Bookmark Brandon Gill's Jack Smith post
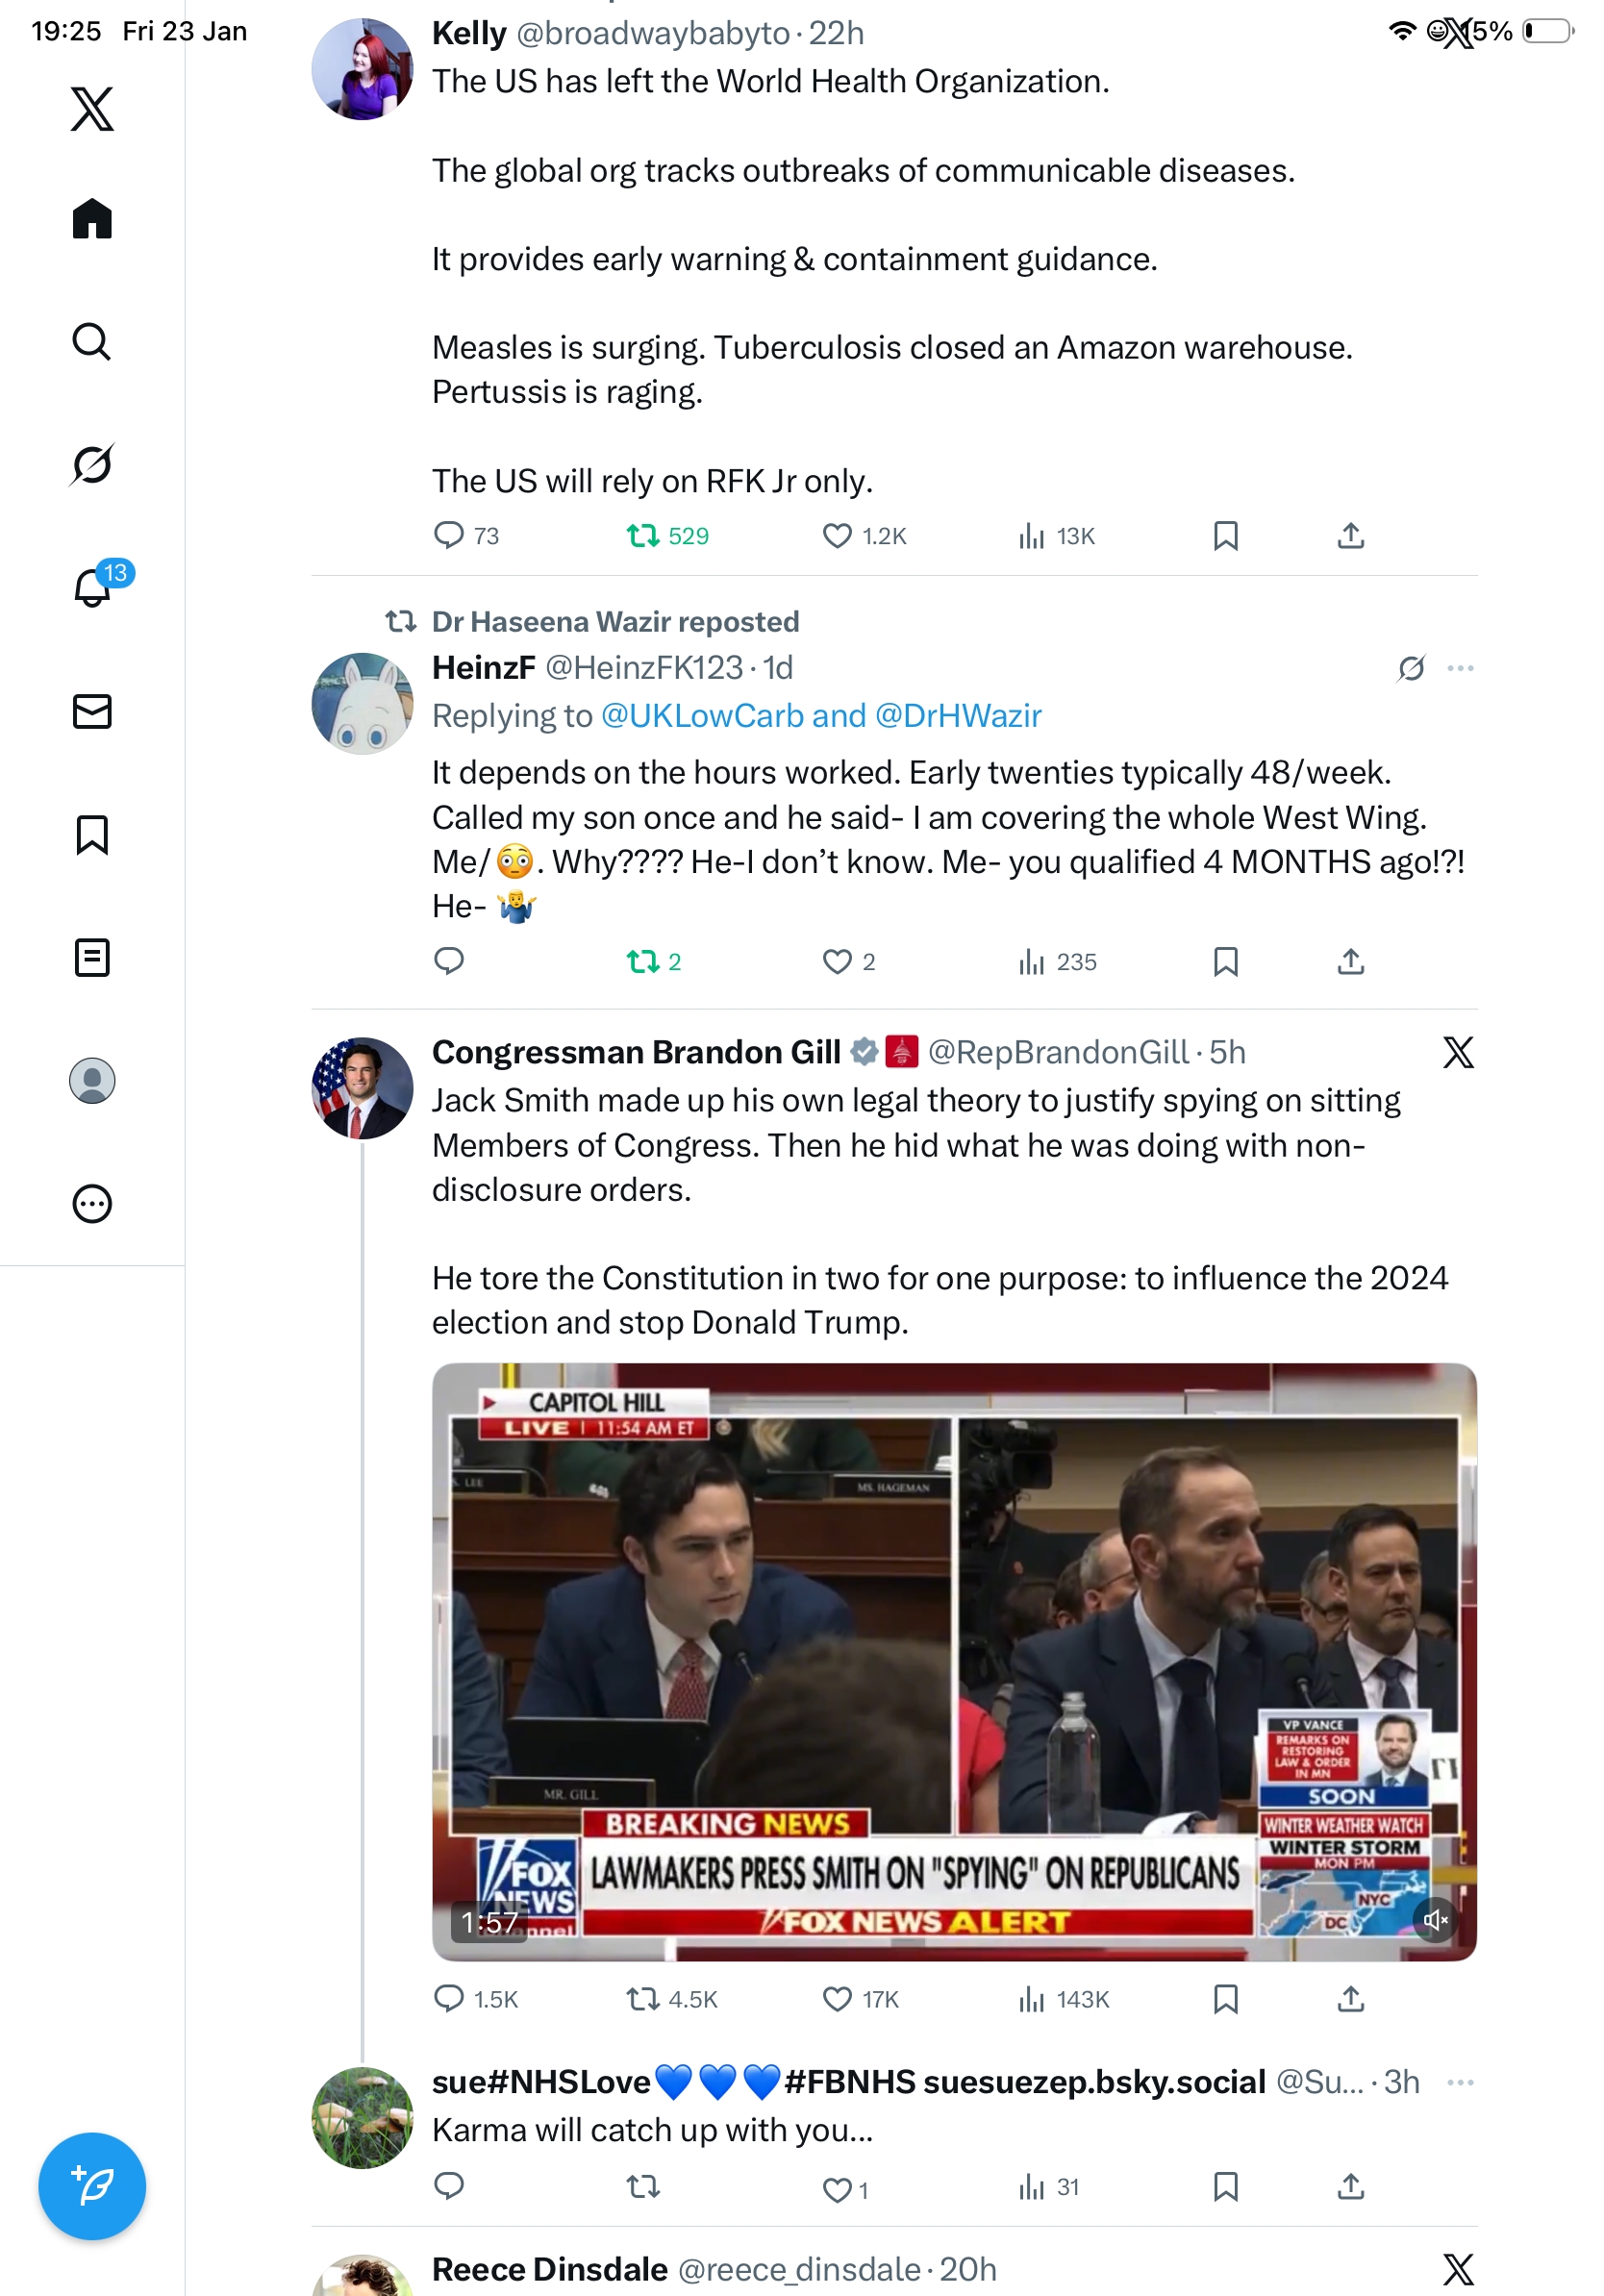The height and width of the screenshot is (2296, 1604). [1225, 1999]
